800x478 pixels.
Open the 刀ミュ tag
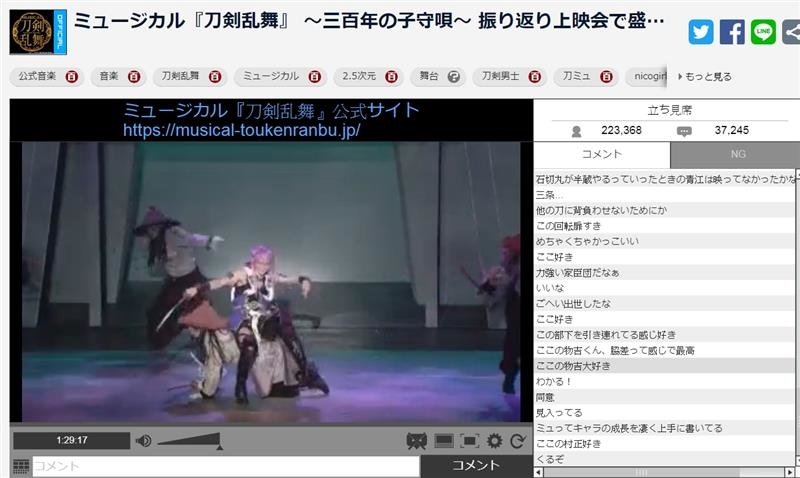pos(577,76)
